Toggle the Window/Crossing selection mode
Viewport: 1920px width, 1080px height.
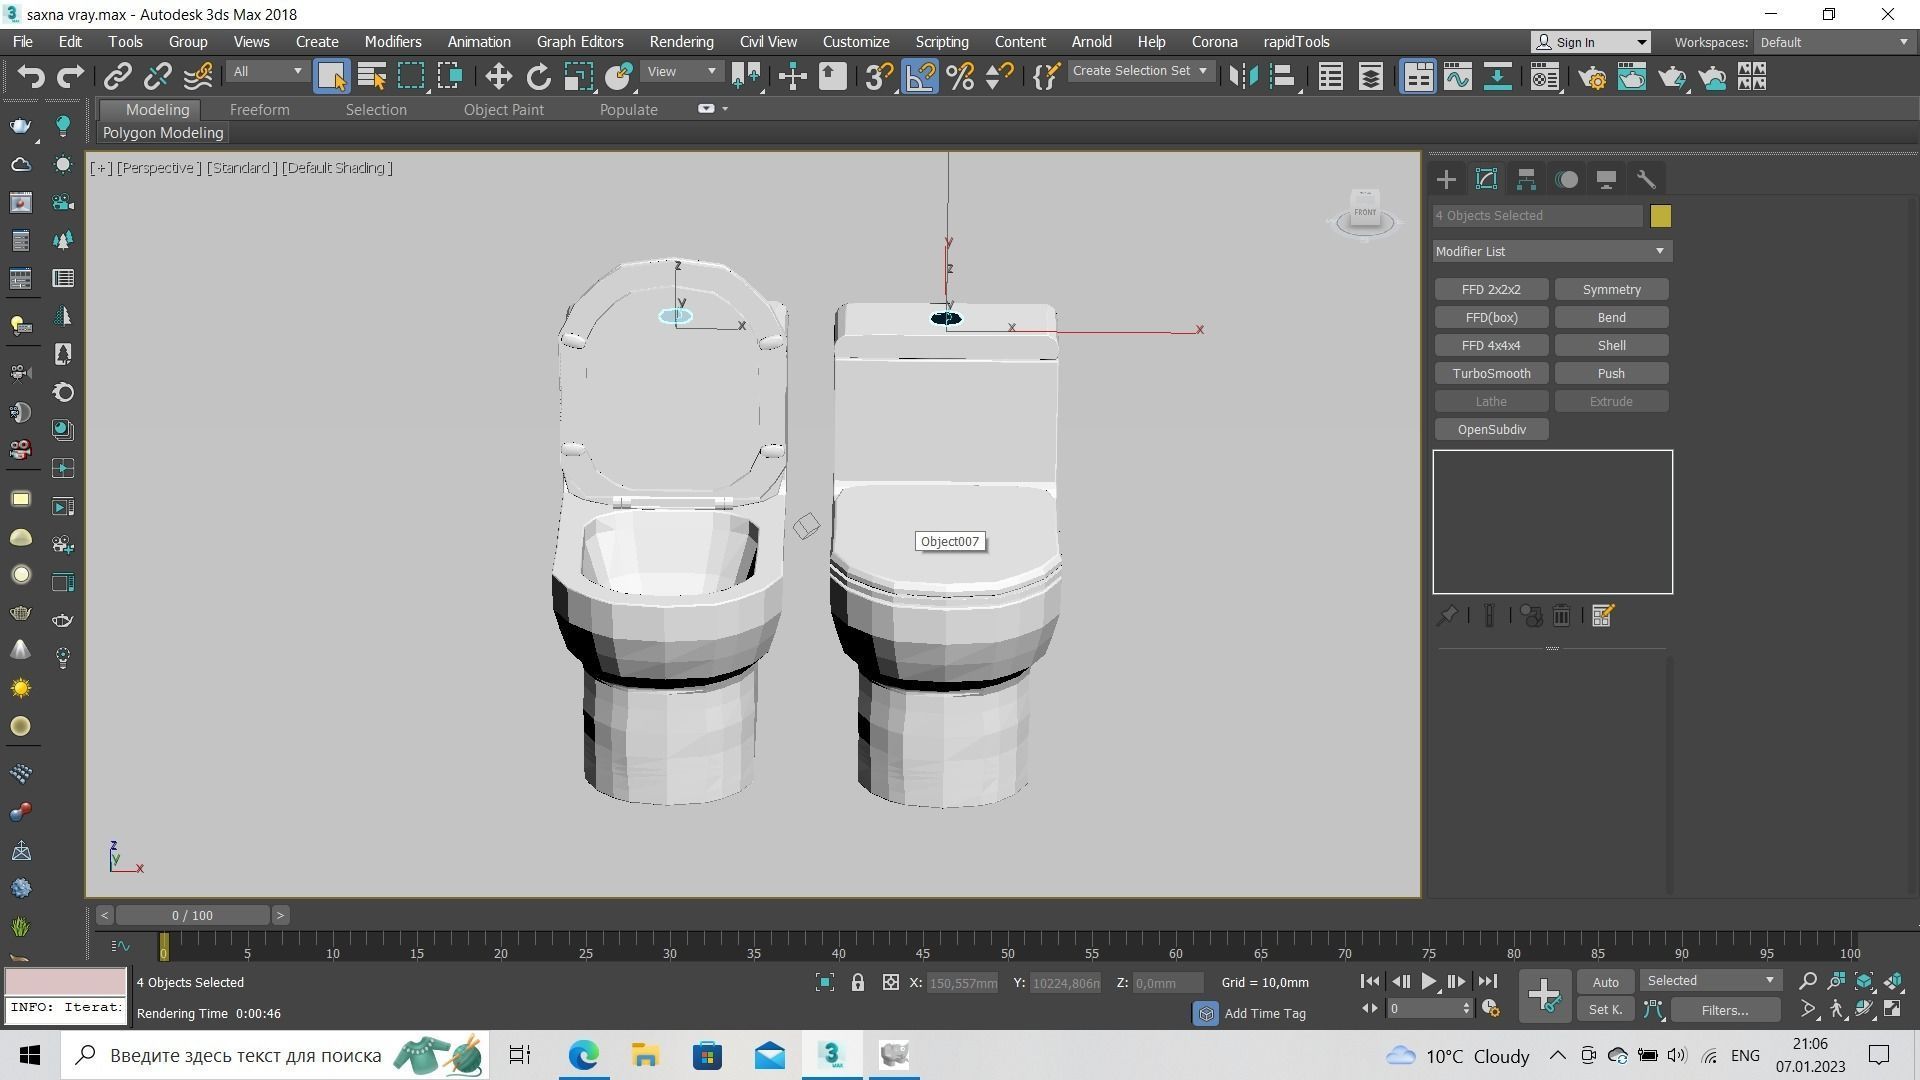[450, 77]
